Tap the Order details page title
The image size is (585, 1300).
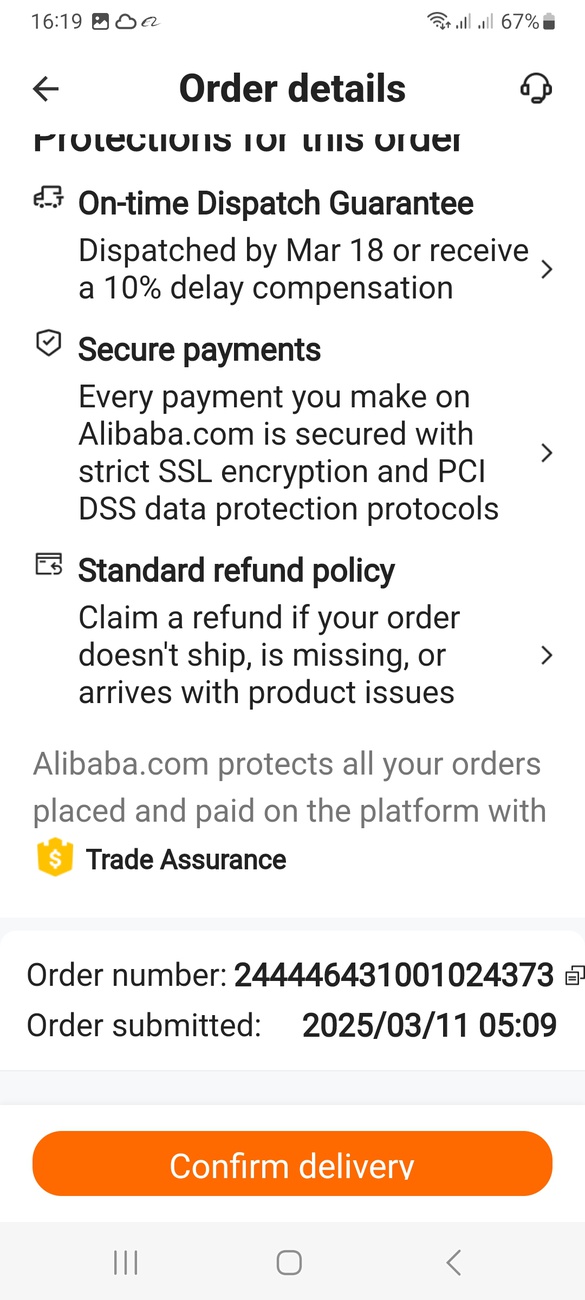[x=292, y=89]
